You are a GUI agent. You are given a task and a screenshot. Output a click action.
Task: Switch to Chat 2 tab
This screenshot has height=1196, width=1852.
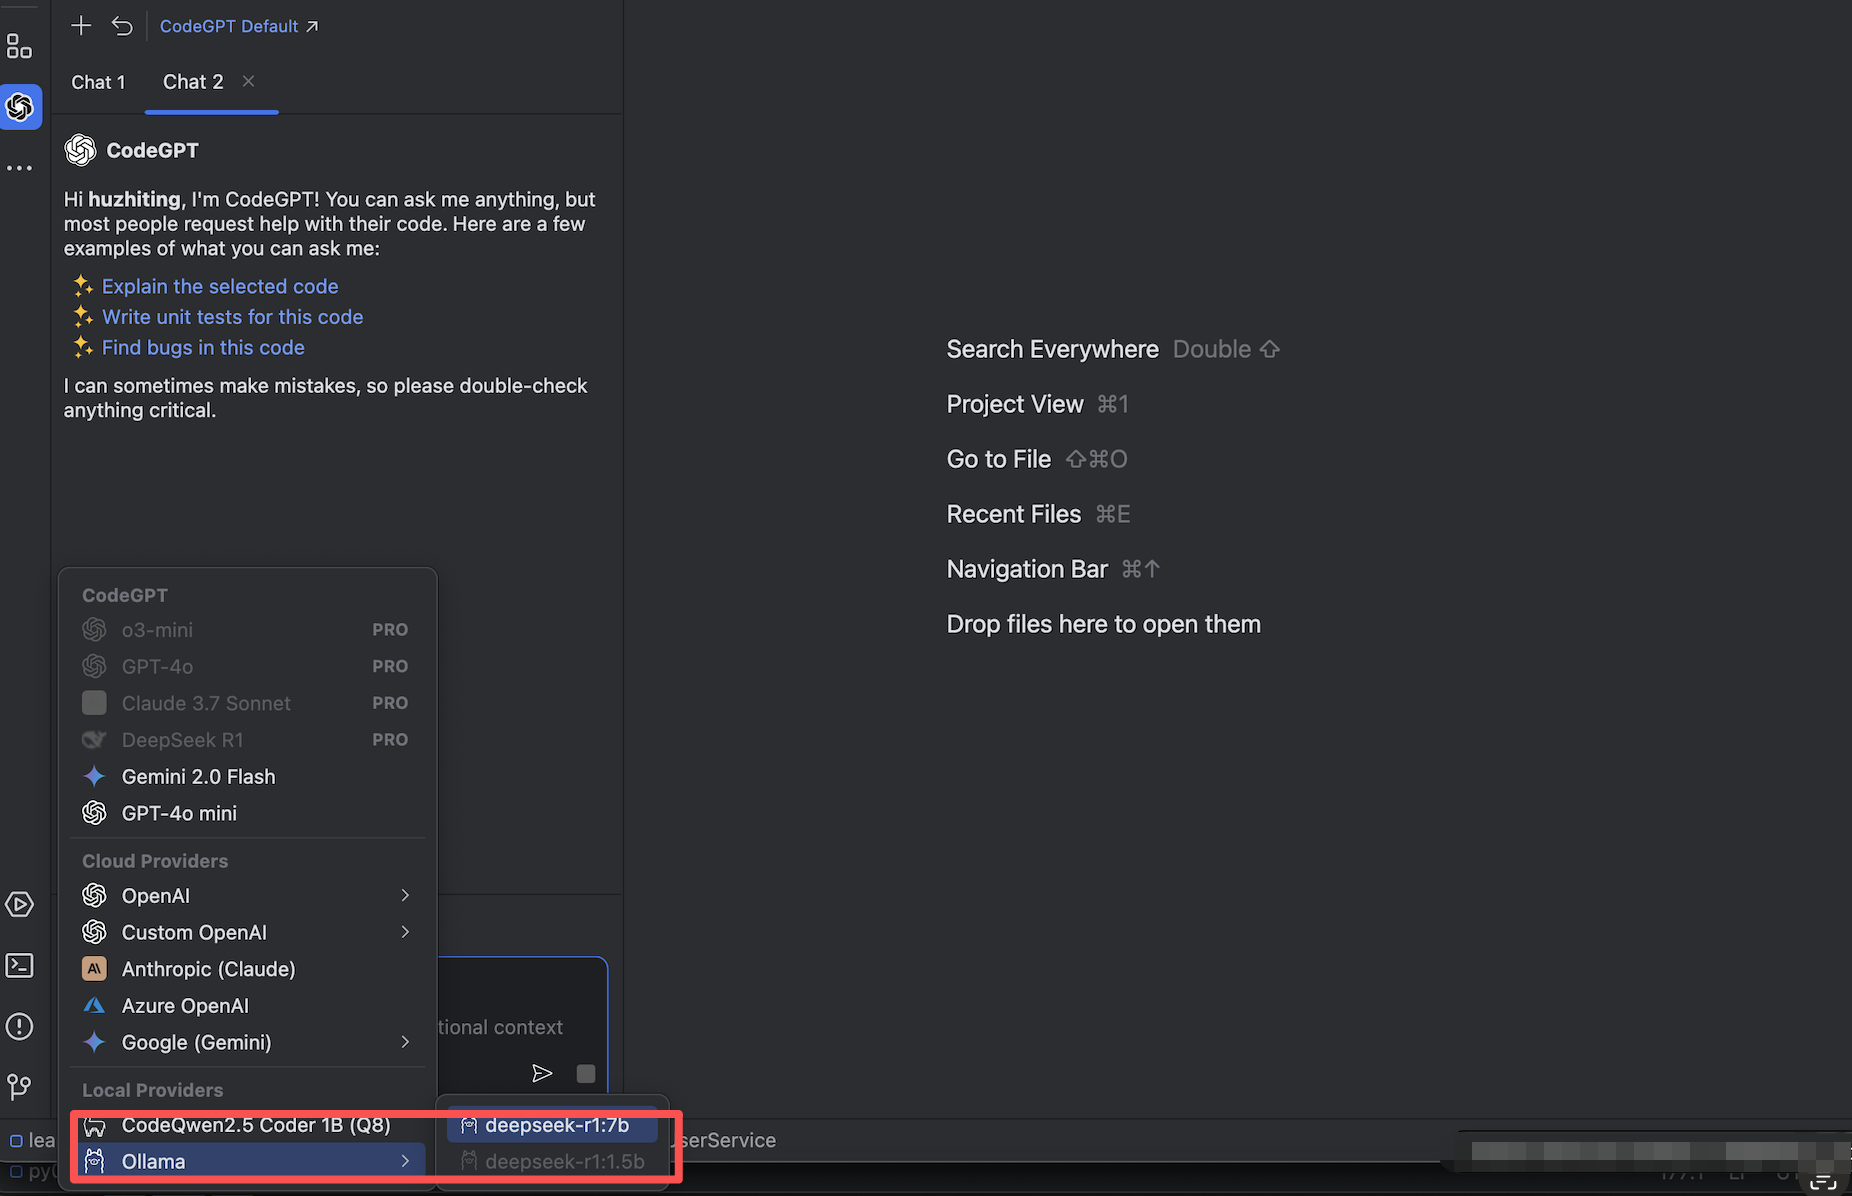193,82
